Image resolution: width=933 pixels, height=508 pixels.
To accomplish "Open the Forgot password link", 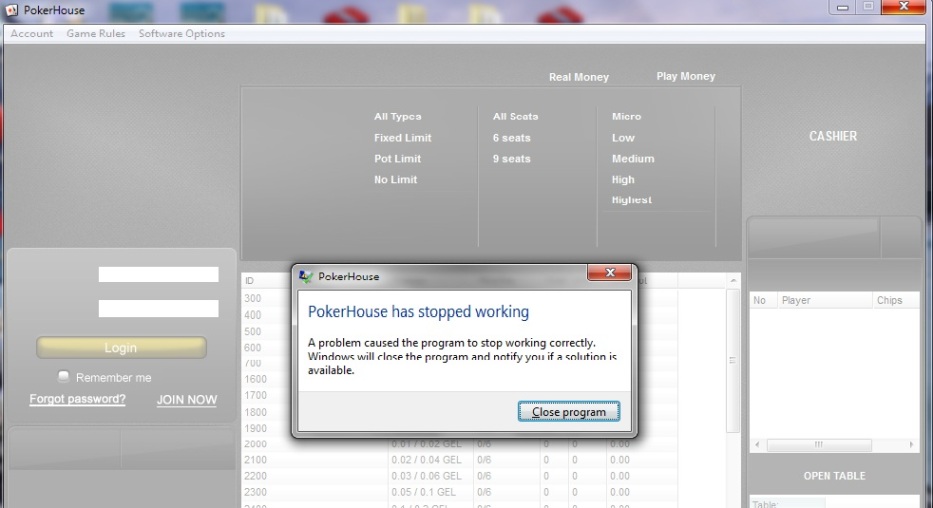I will [x=77, y=399].
